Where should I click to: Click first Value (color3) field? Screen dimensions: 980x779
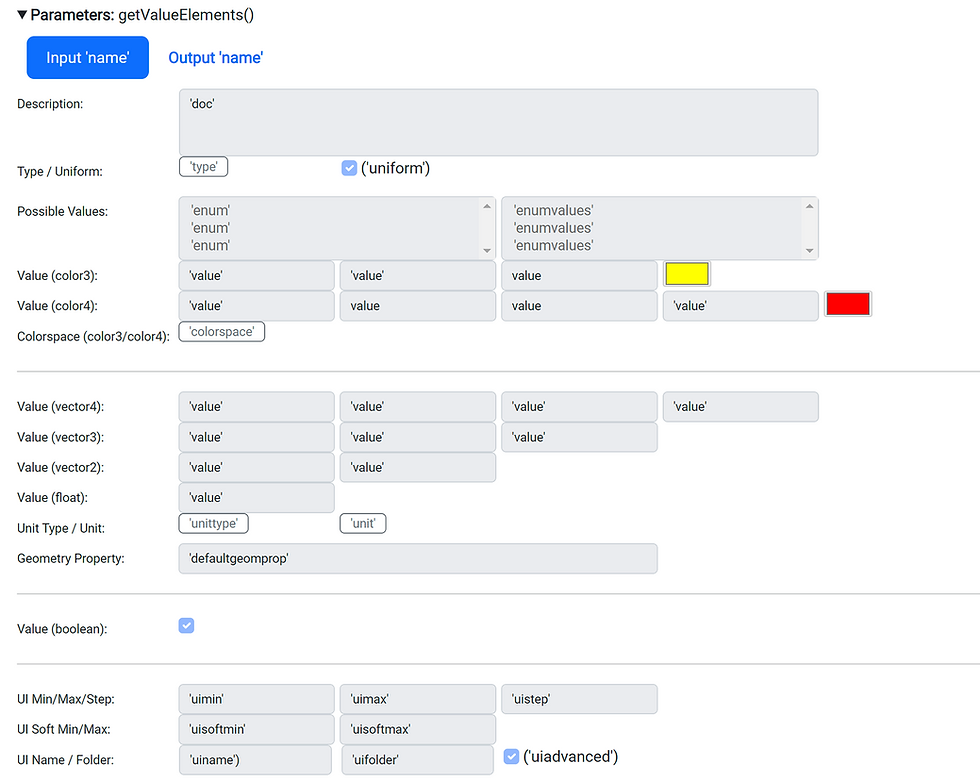click(256, 276)
